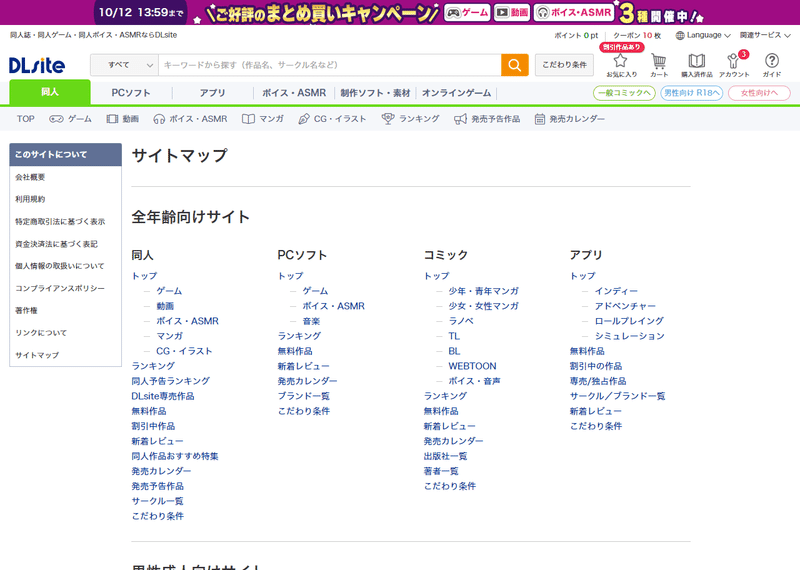The width and height of the screenshot is (800, 570).
Task: Open 著作権 in the sidebar
Action: point(26,310)
